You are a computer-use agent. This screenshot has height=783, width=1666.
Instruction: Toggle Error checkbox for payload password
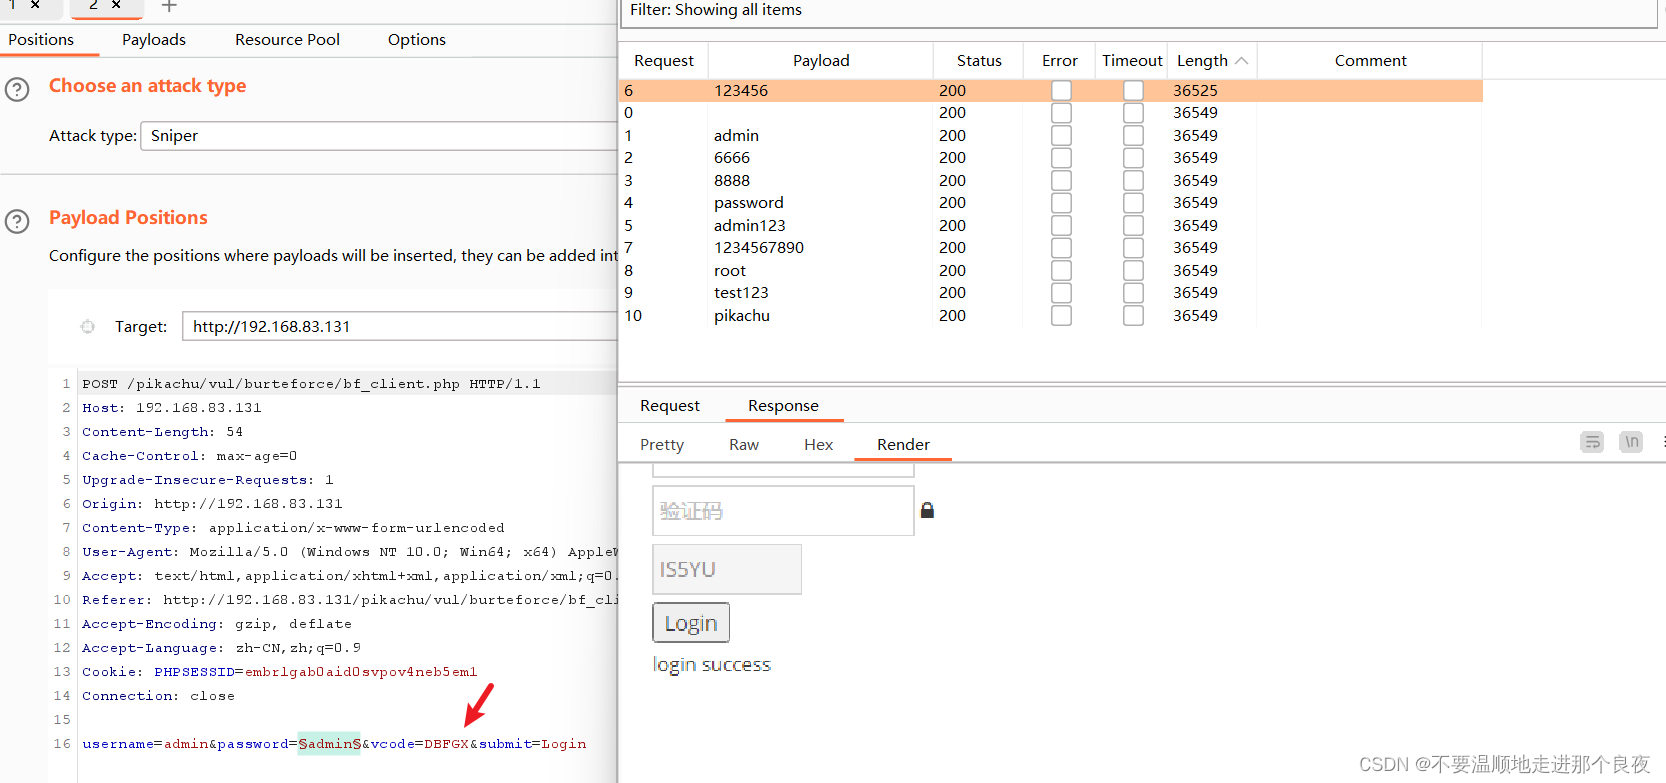[x=1061, y=203]
